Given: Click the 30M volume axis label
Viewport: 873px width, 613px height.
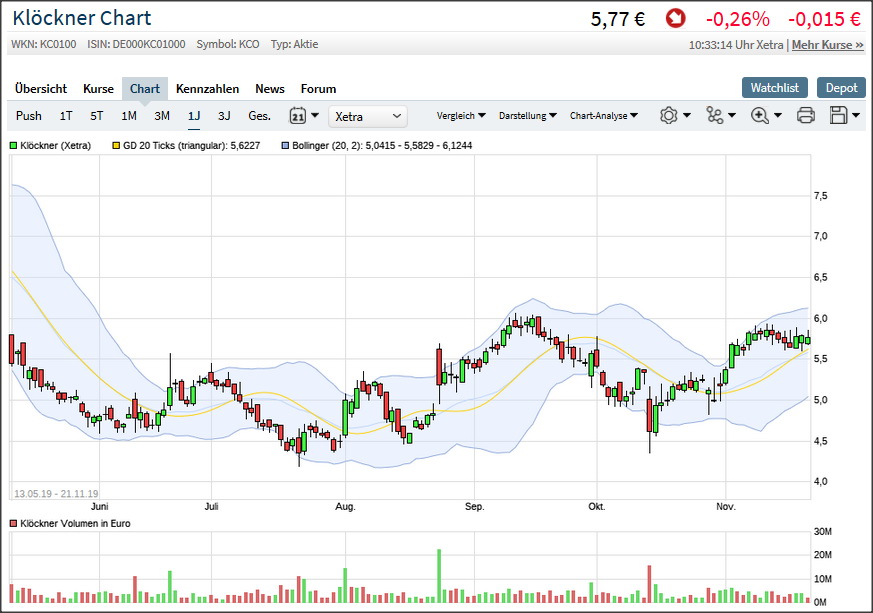Looking at the screenshot, I should pos(822,532).
